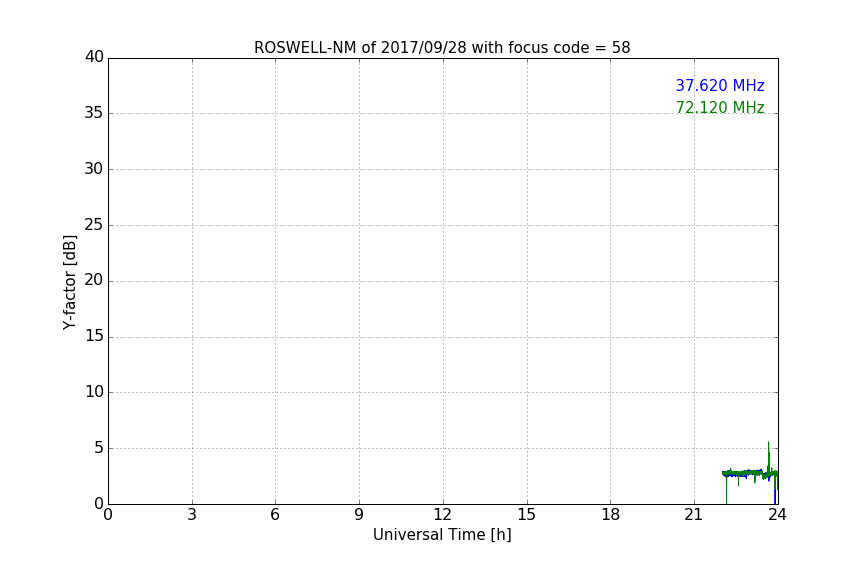Click the y-axis tick label '10'
Viewport: 864px width, 576px height.
[x=94, y=392]
